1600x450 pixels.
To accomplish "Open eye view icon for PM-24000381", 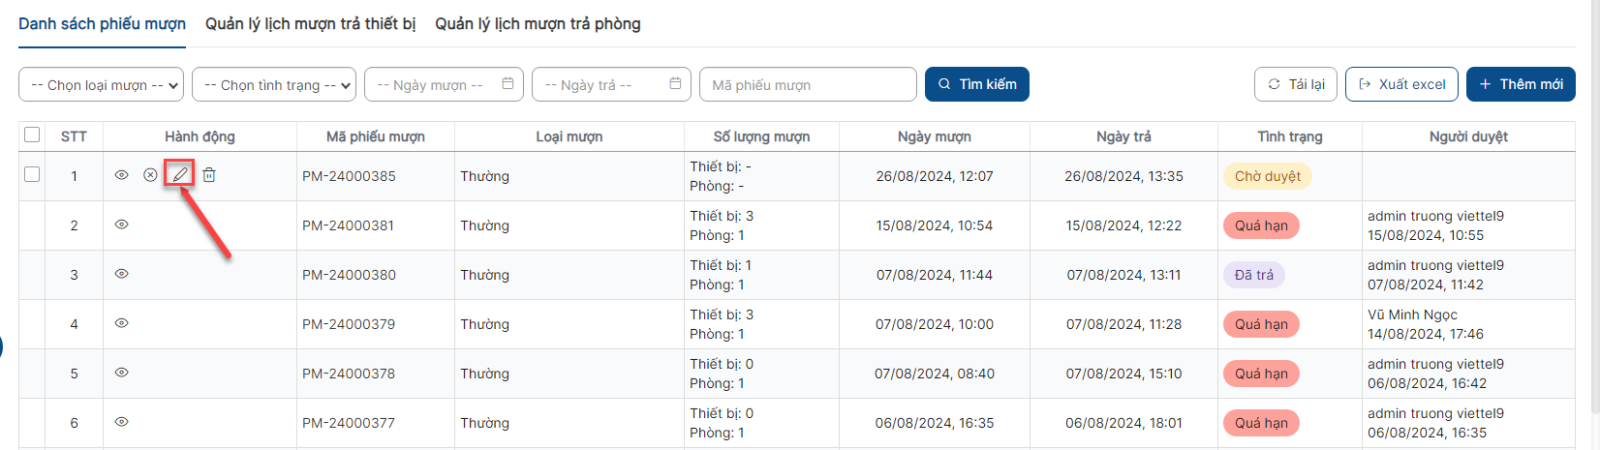I will point(121,224).
